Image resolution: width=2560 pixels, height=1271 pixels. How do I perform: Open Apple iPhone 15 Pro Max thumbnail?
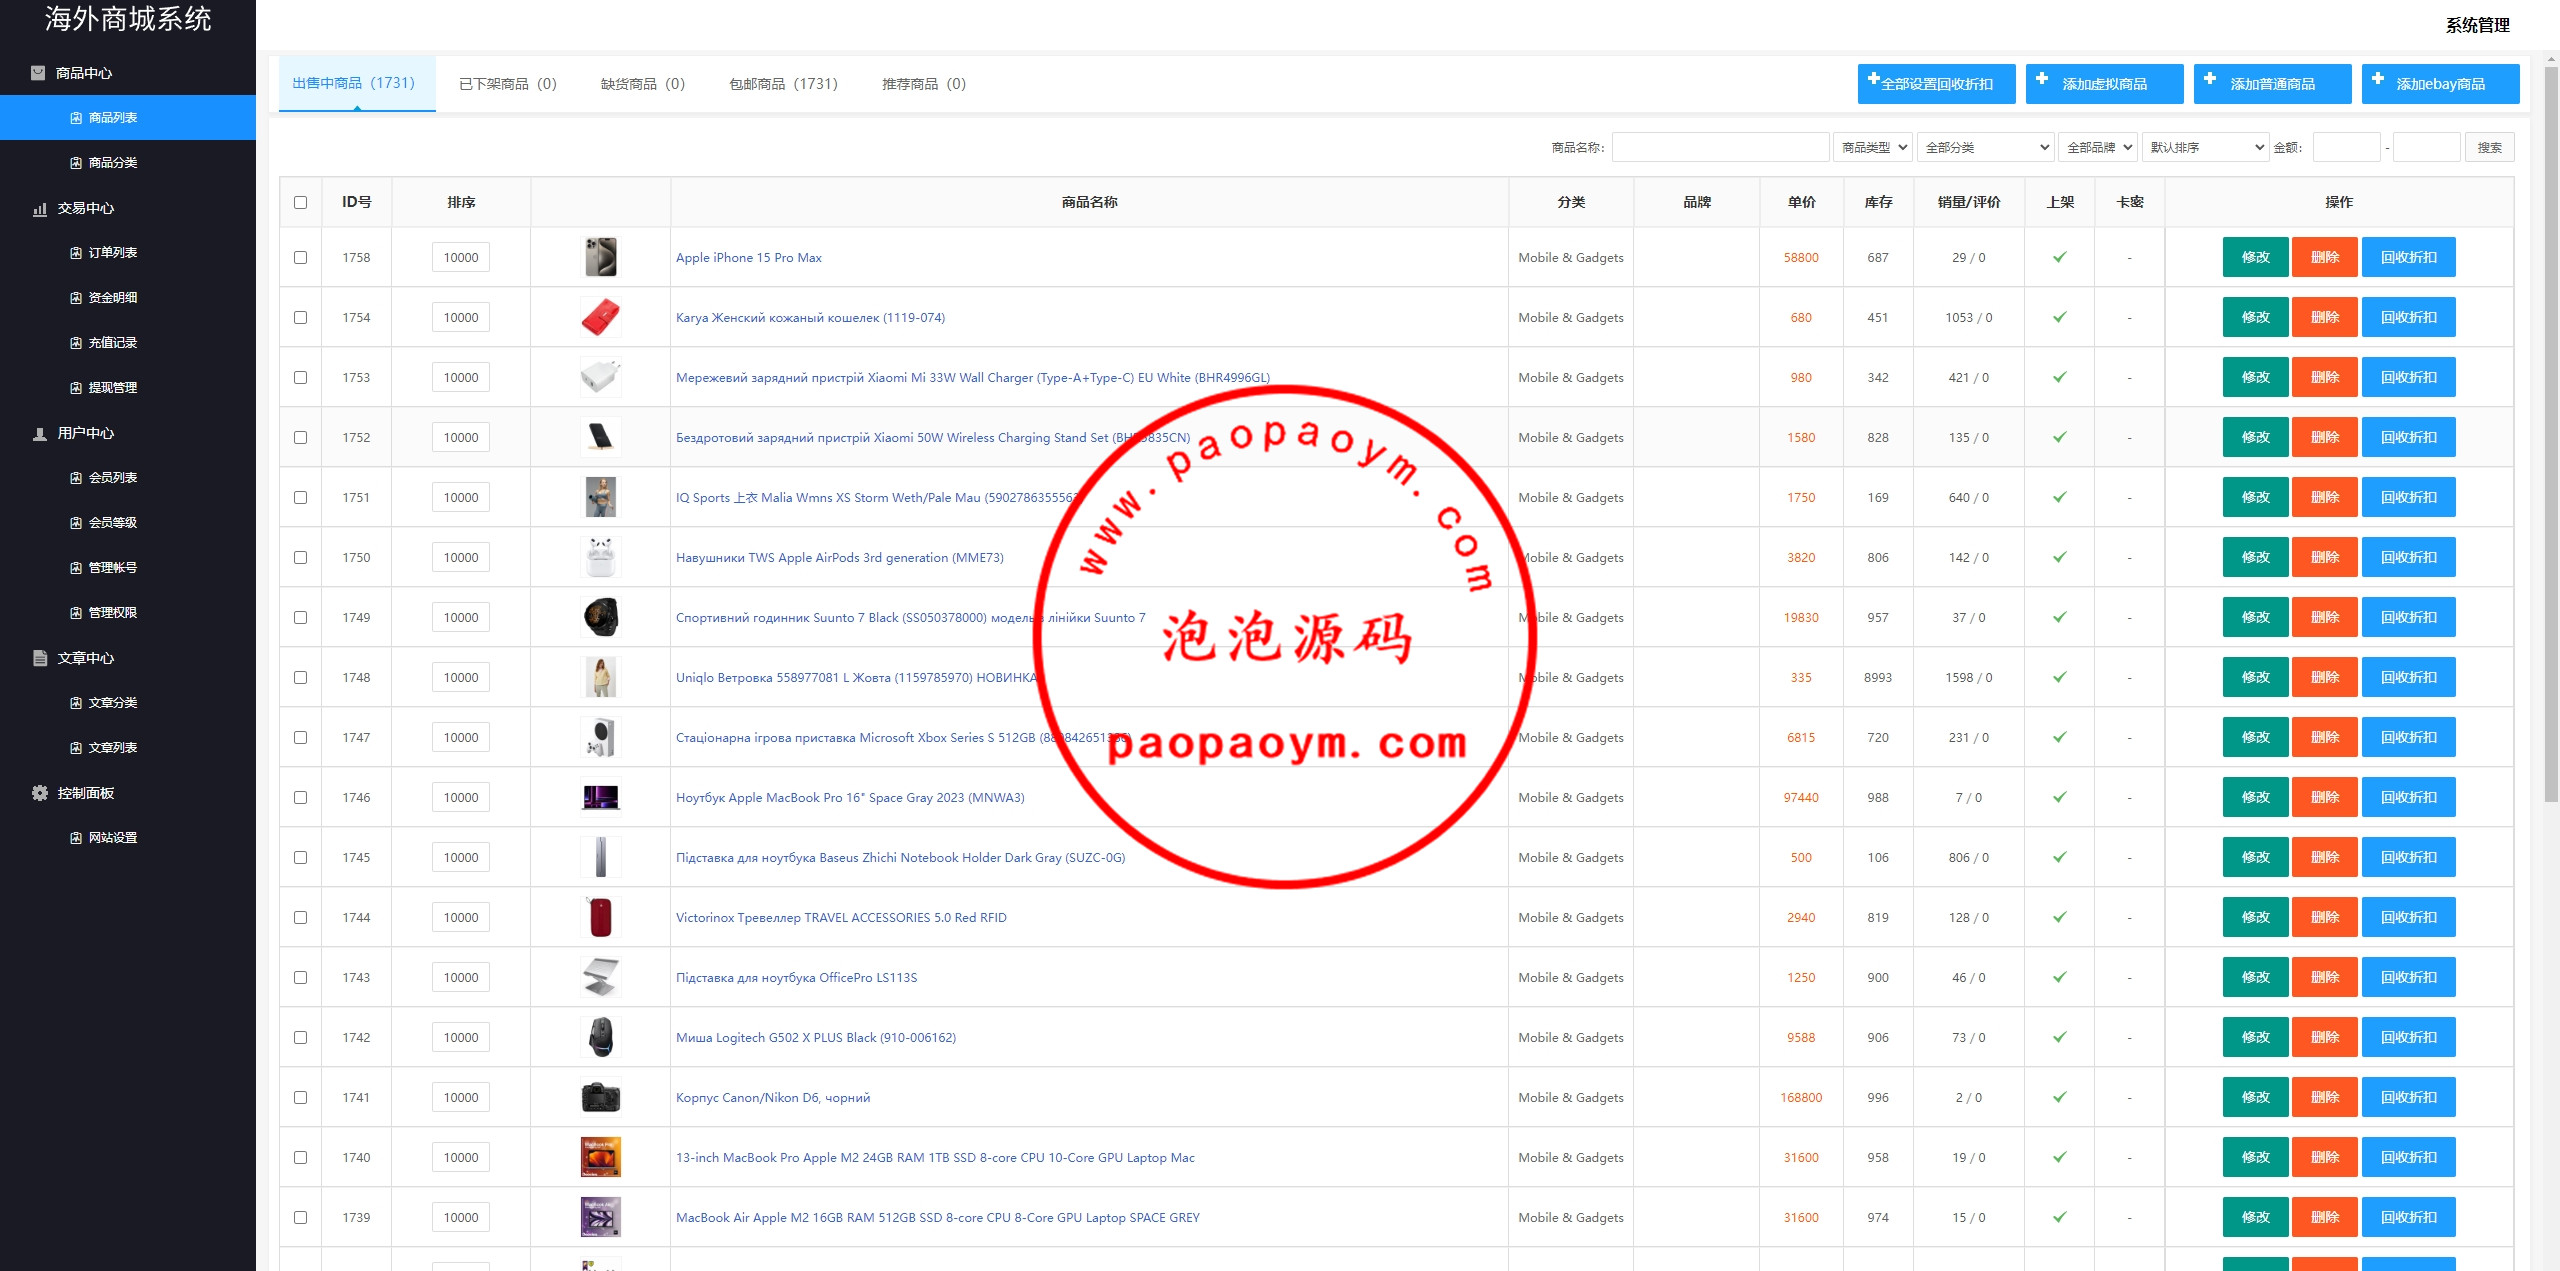pyautogui.click(x=601, y=257)
